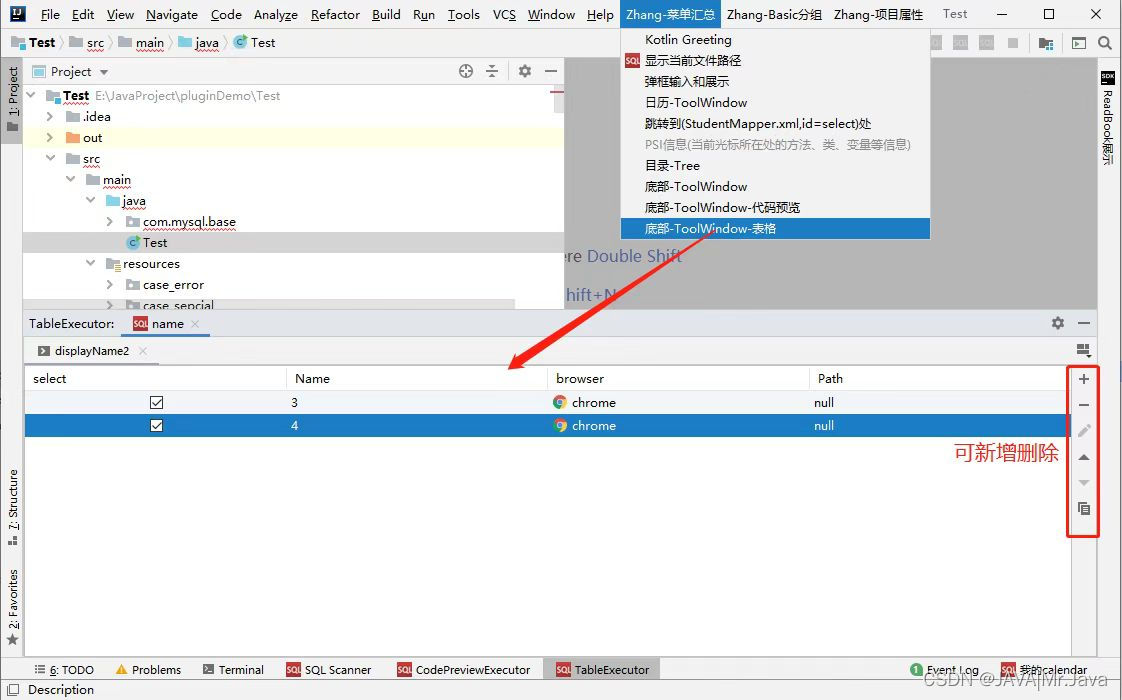The height and width of the screenshot is (700, 1122).
Task: Open the ReadBook side tool window
Action: tap(1108, 117)
